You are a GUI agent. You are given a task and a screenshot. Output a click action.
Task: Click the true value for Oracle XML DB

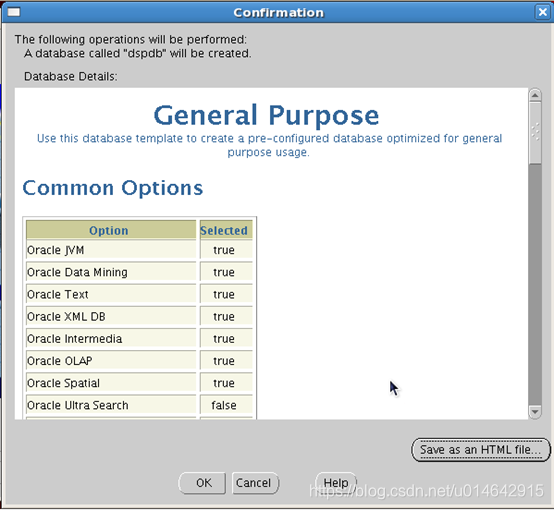tap(224, 317)
